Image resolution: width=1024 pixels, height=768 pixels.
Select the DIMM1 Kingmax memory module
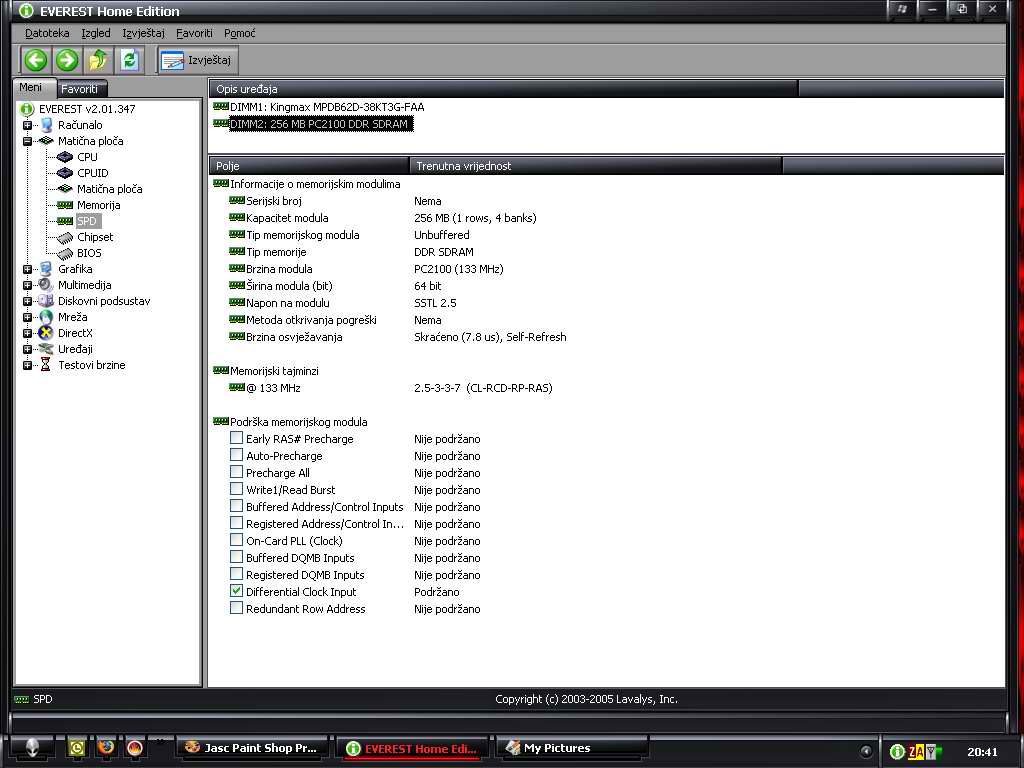(x=326, y=106)
